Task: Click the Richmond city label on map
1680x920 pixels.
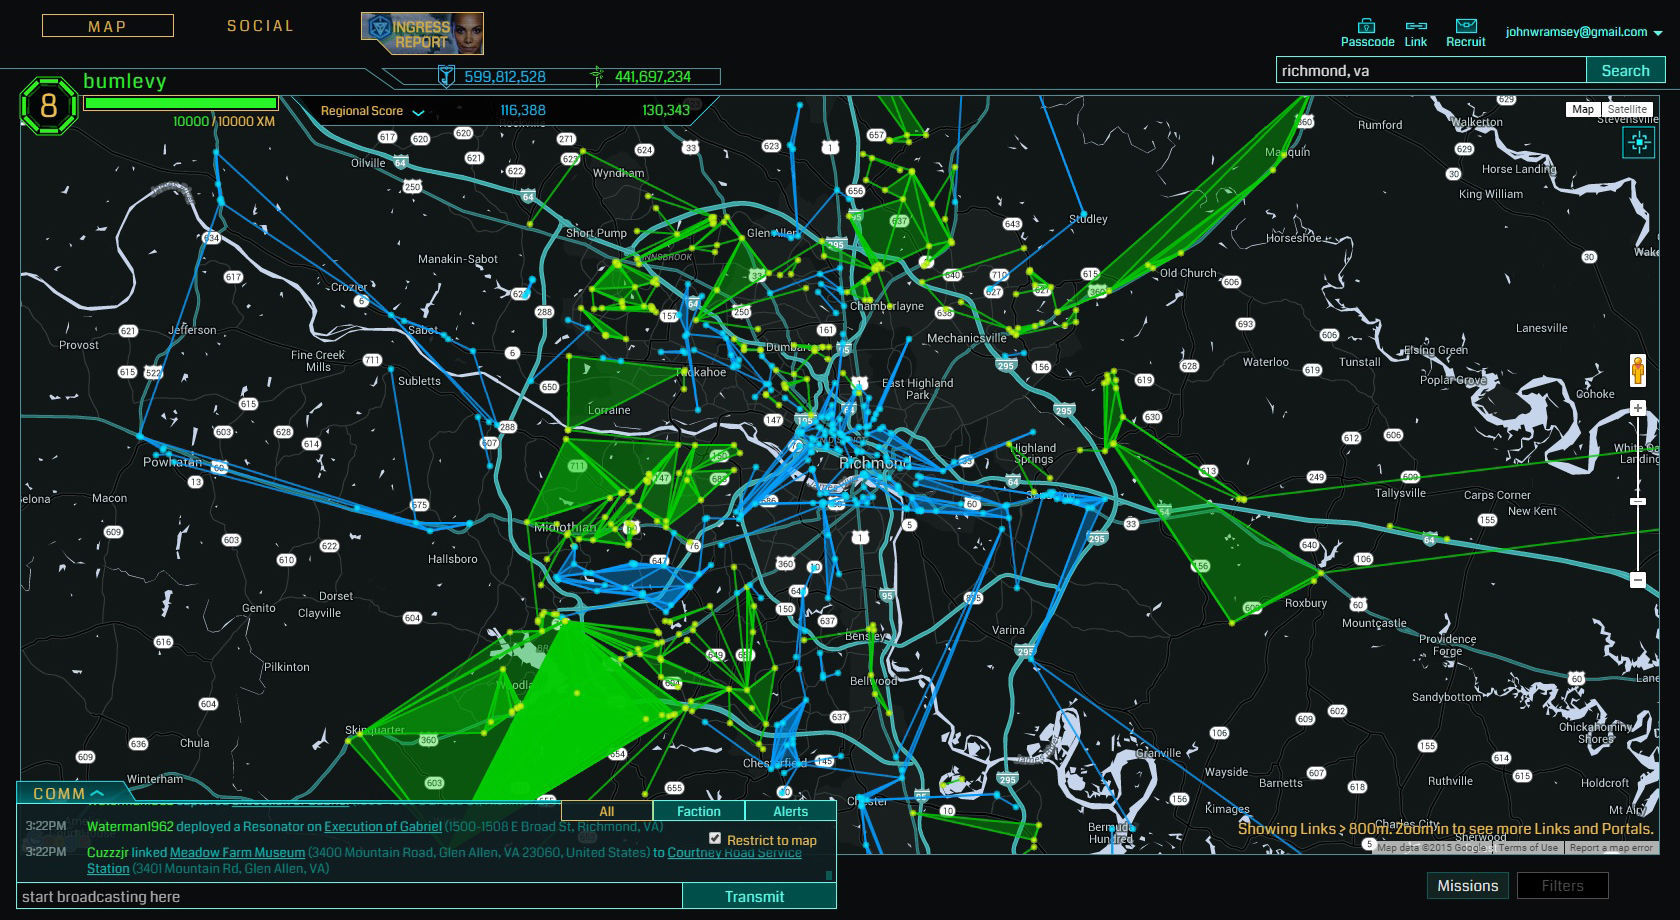Action: (875, 463)
